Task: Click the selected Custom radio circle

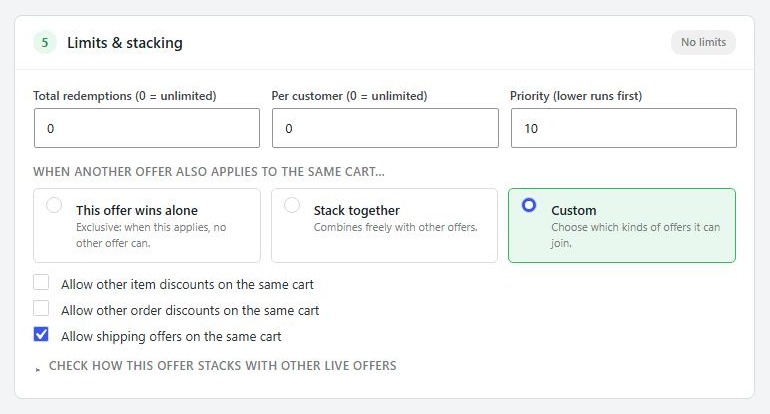Action: coord(529,205)
